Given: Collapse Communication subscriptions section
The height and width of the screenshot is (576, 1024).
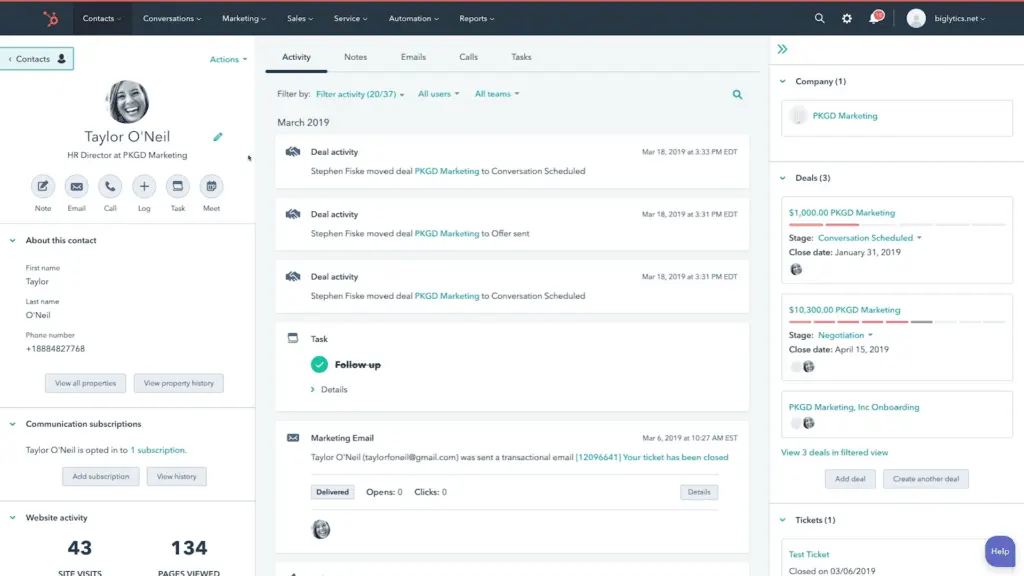Looking at the screenshot, I should (x=12, y=424).
